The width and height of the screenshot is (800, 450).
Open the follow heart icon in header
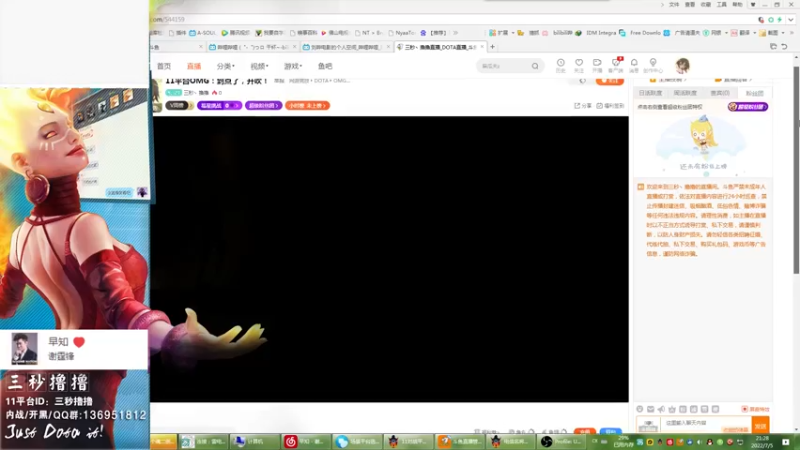(579, 65)
